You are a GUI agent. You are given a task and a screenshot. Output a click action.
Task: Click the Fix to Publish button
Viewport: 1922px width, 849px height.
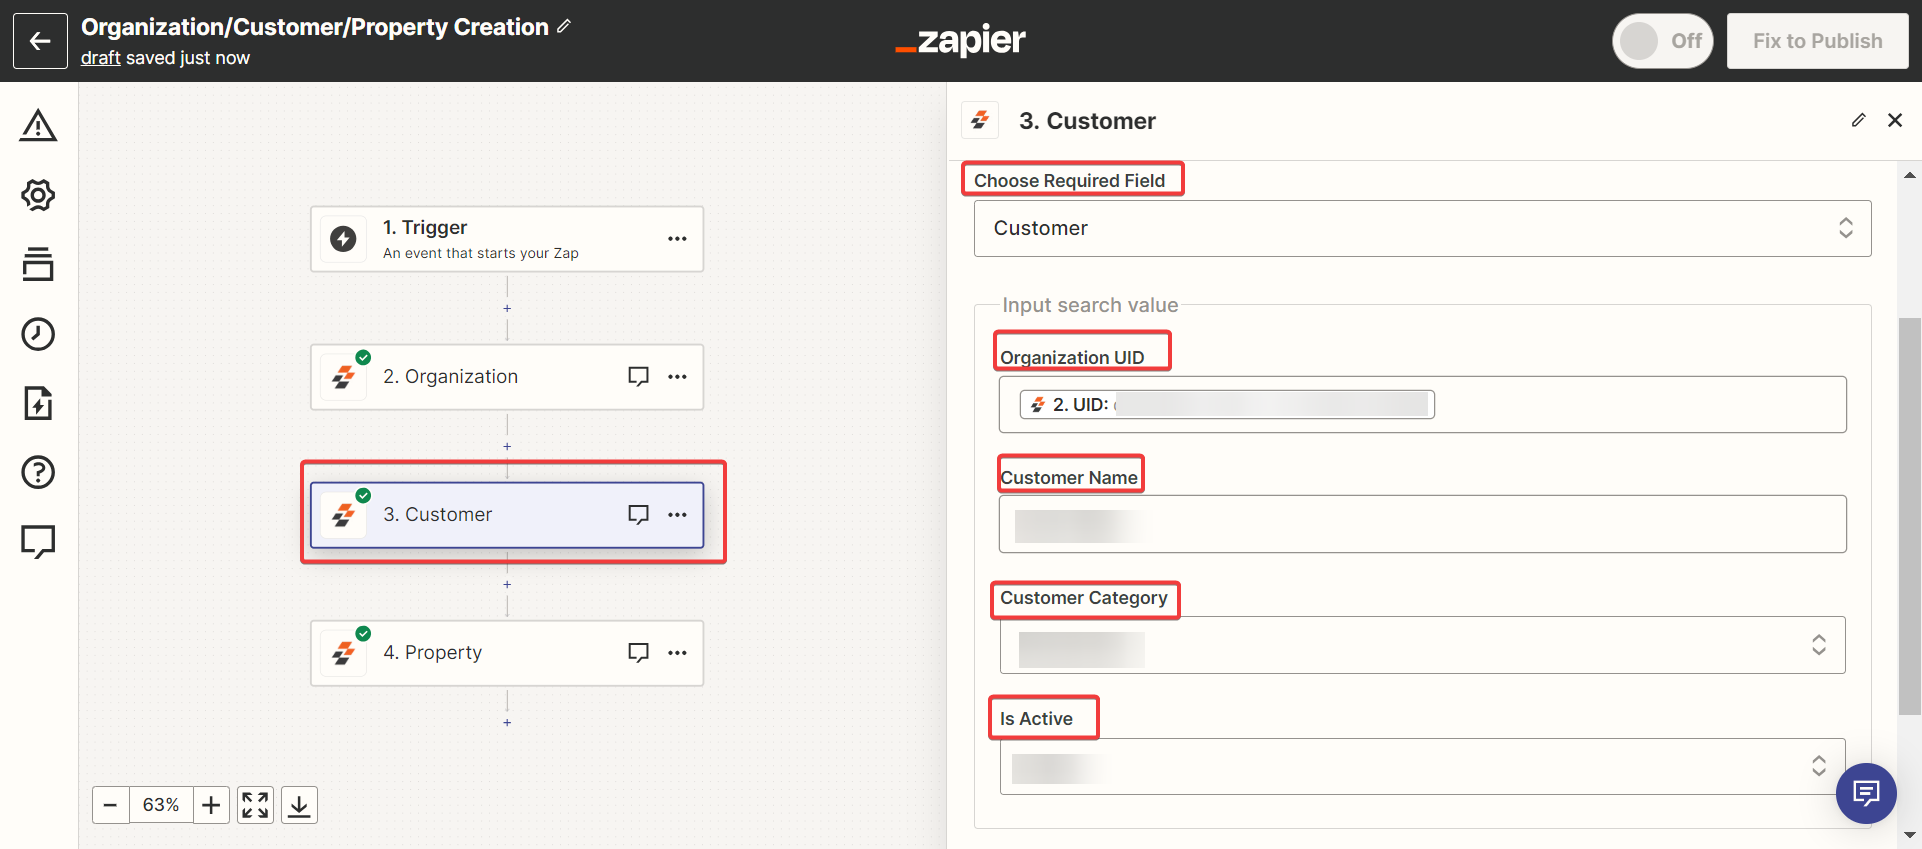coord(1817,41)
